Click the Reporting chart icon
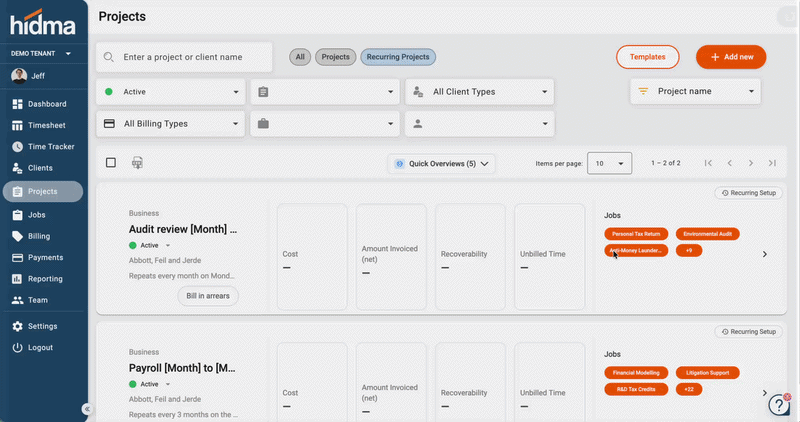This screenshot has width=800, height=422. (17, 279)
